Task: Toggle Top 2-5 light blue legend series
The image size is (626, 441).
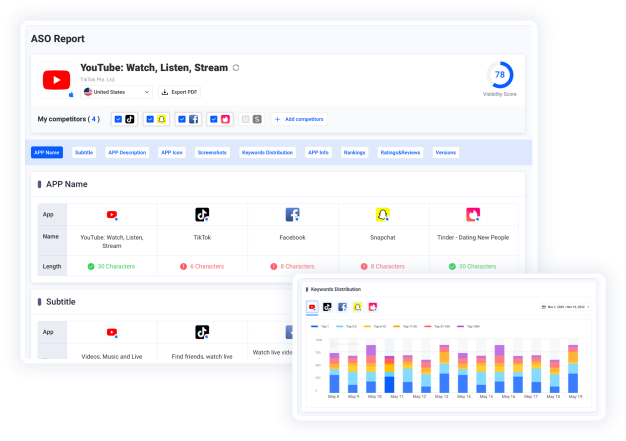Action: pyautogui.click(x=346, y=326)
